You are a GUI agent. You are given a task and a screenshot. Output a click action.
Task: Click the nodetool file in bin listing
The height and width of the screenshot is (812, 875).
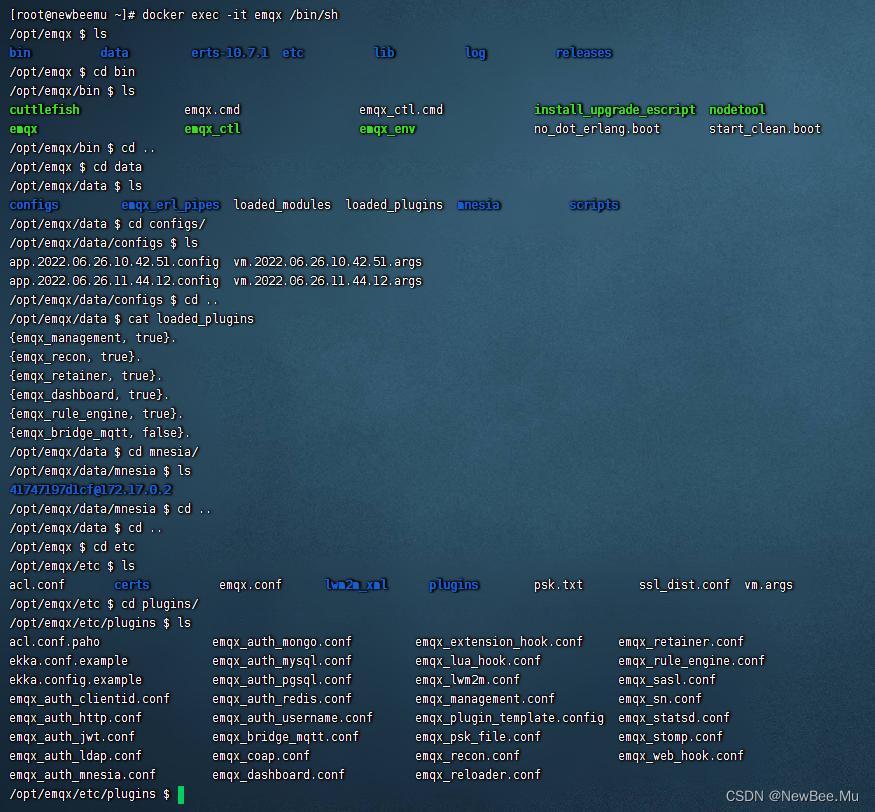[x=737, y=110]
